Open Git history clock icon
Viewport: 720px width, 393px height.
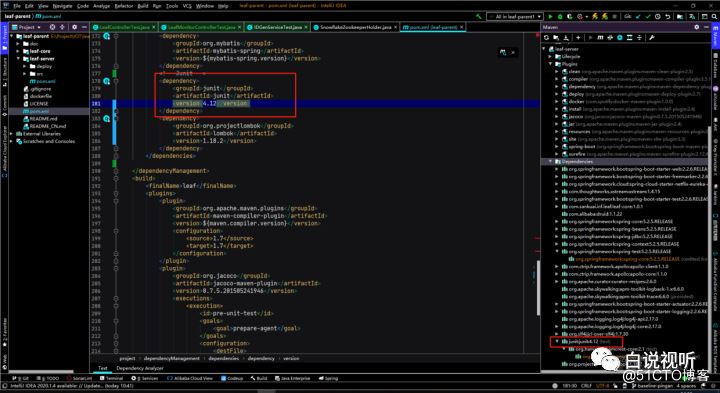(658, 17)
